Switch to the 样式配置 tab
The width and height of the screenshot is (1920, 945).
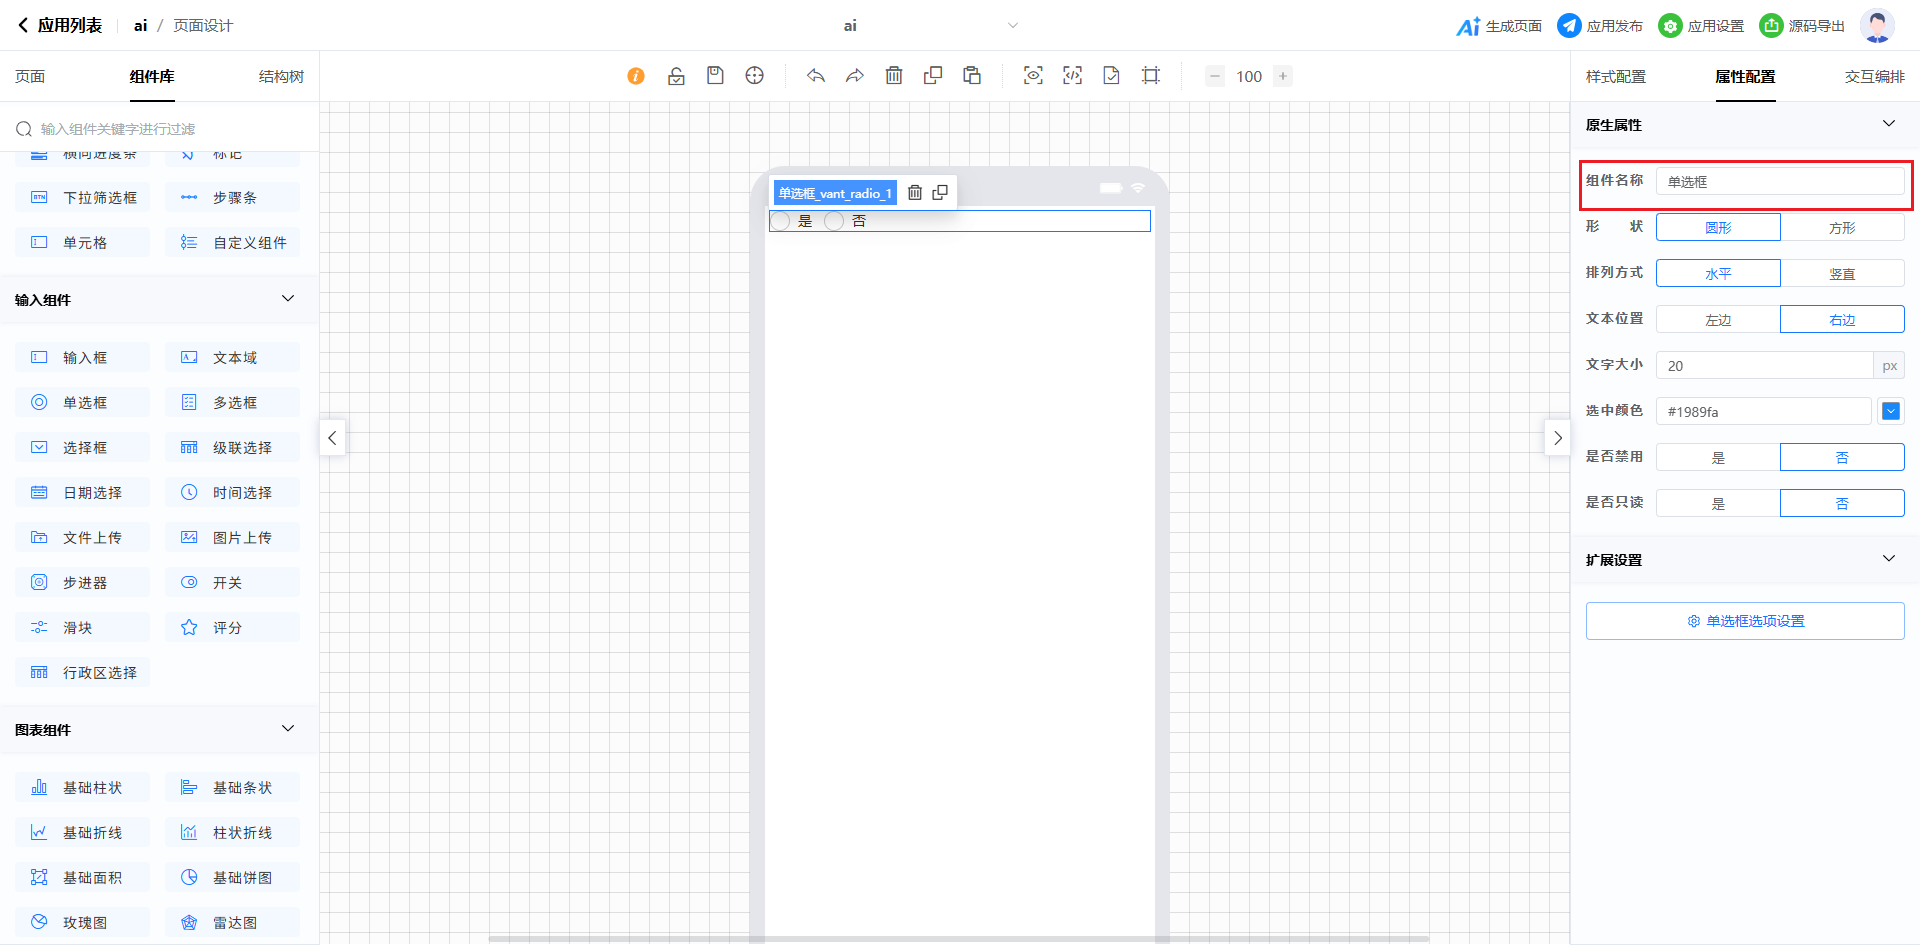[1615, 77]
